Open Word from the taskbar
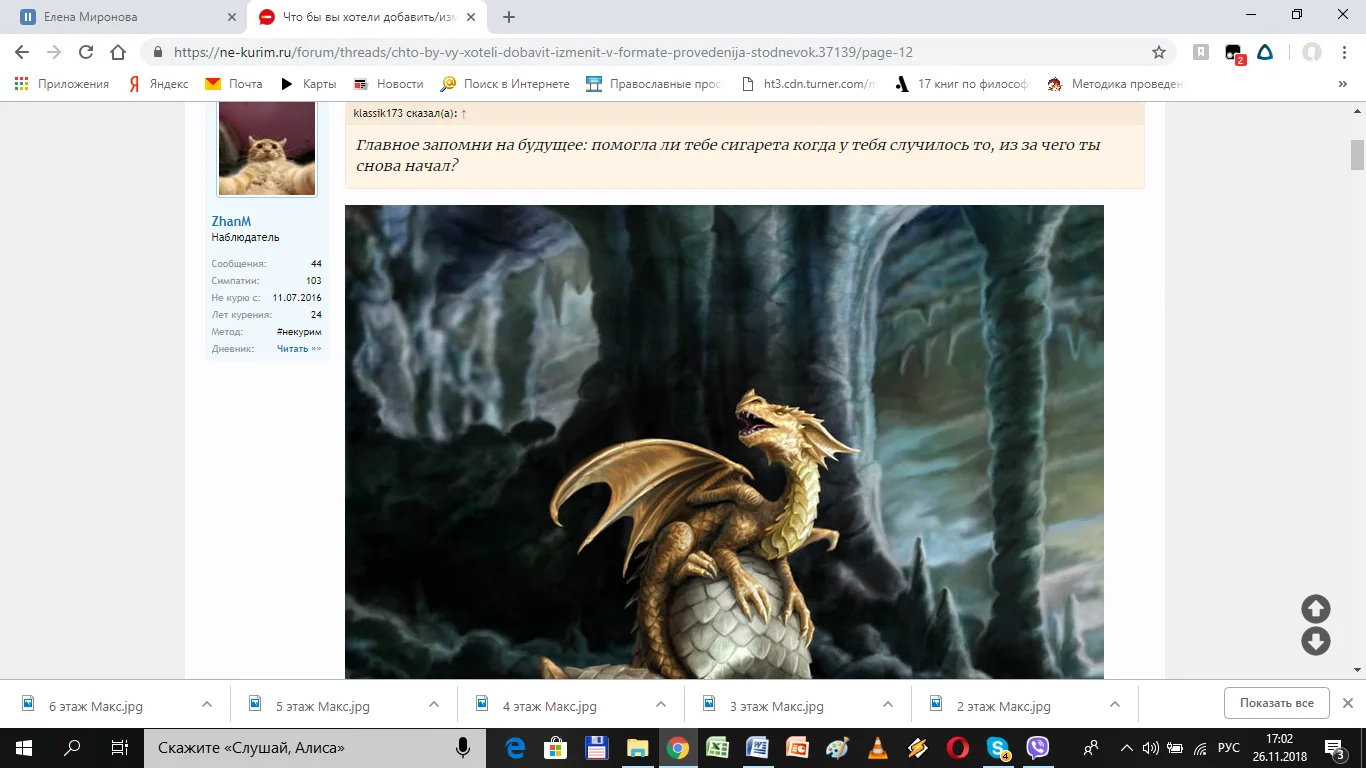Screen dimensions: 1366x768 click(757, 747)
